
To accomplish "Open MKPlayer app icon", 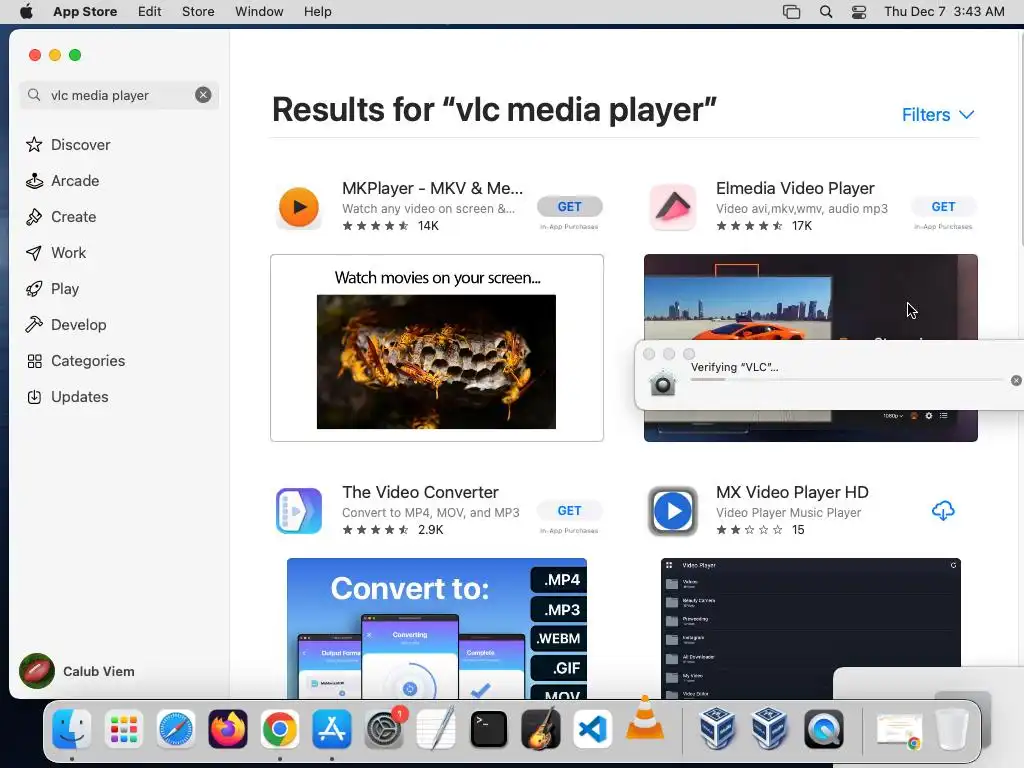I will [298, 207].
